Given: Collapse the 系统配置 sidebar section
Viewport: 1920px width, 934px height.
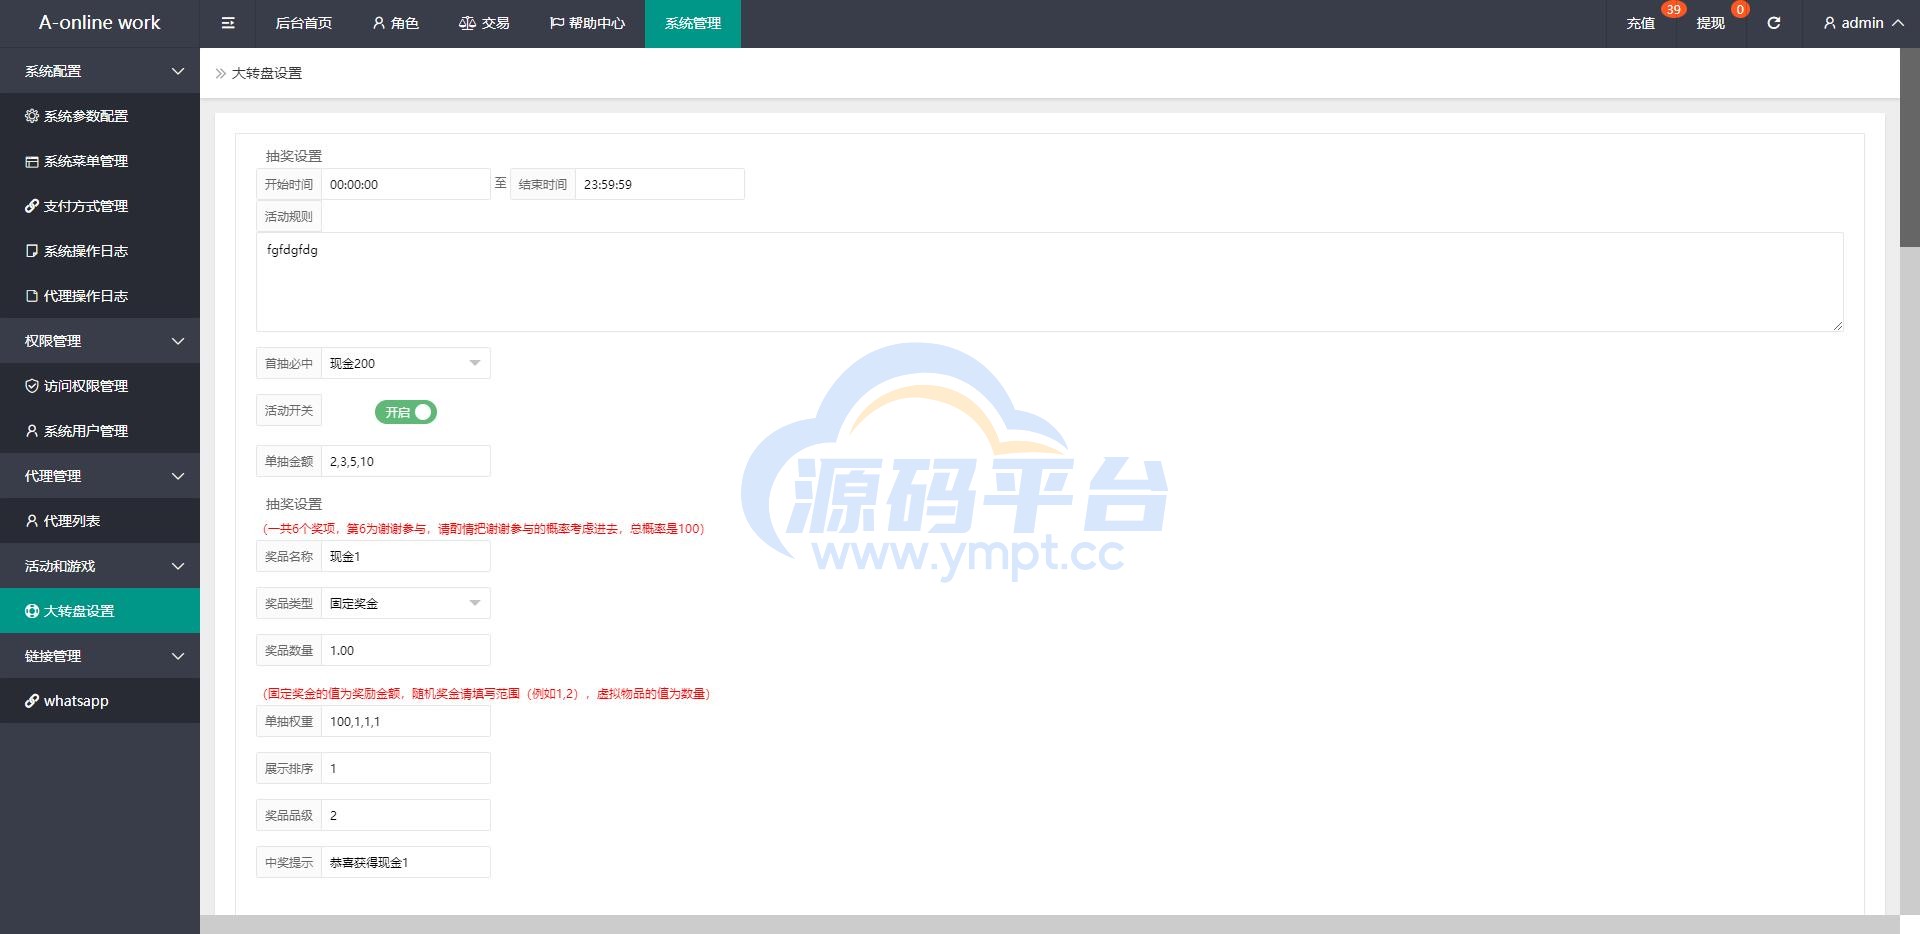Looking at the screenshot, I should (100, 71).
